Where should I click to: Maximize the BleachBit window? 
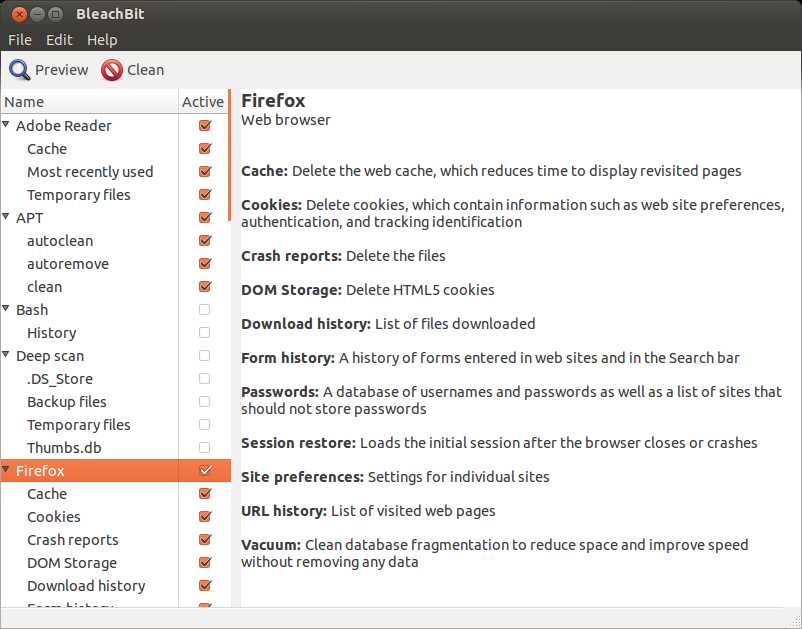tap(55, 14)
